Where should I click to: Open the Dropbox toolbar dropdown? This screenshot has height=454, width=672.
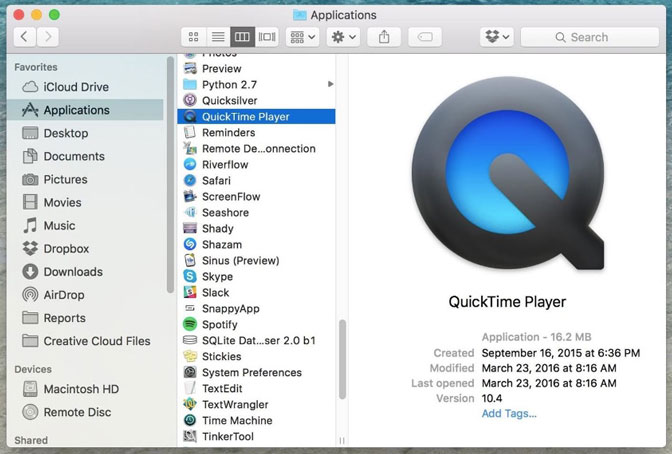pyautogui.click(x=497, y=37)
